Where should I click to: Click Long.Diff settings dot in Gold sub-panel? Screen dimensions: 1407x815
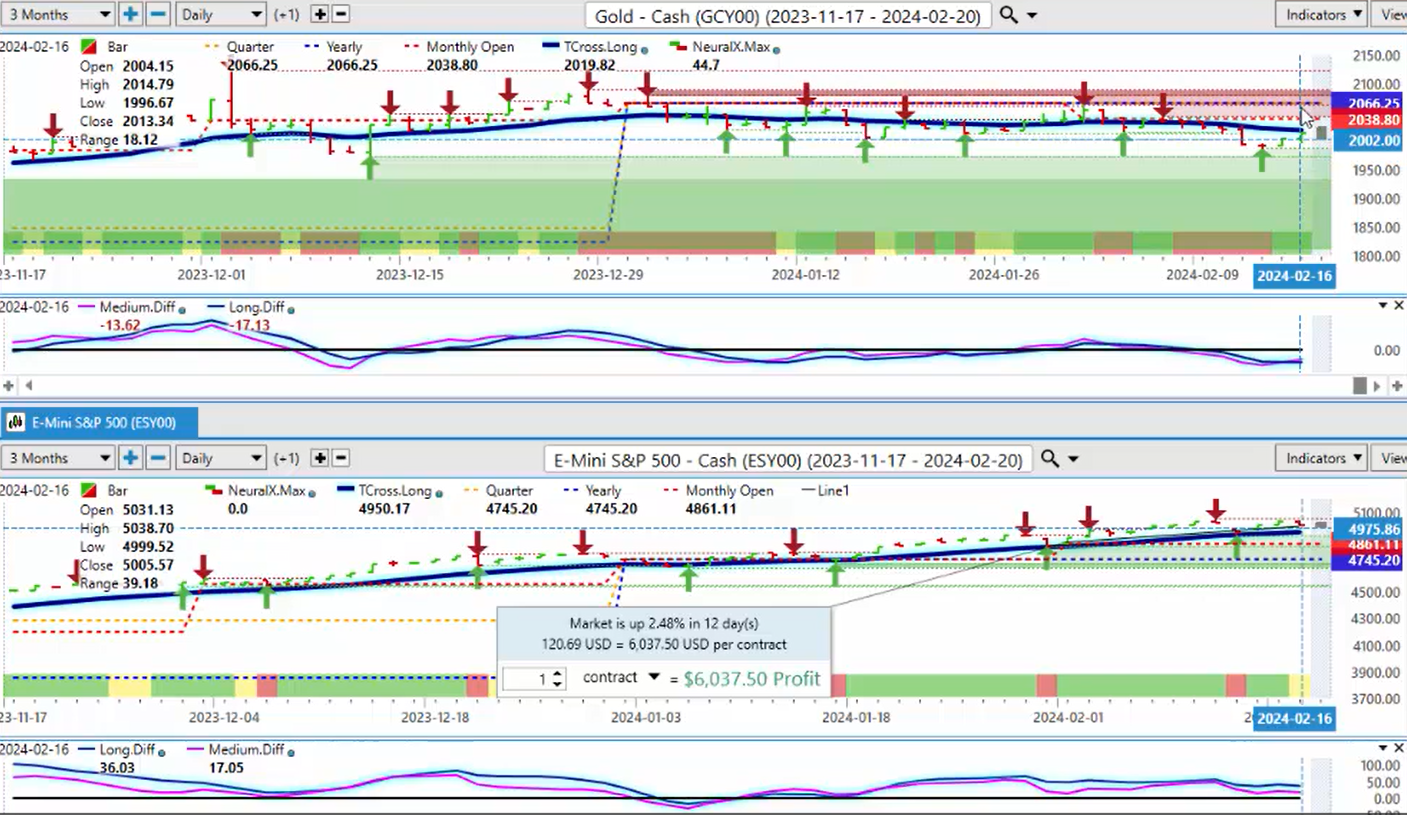coord(290,309)
